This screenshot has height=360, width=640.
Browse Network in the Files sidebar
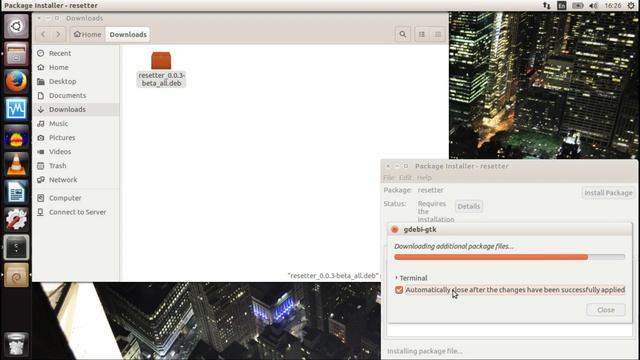76,180
